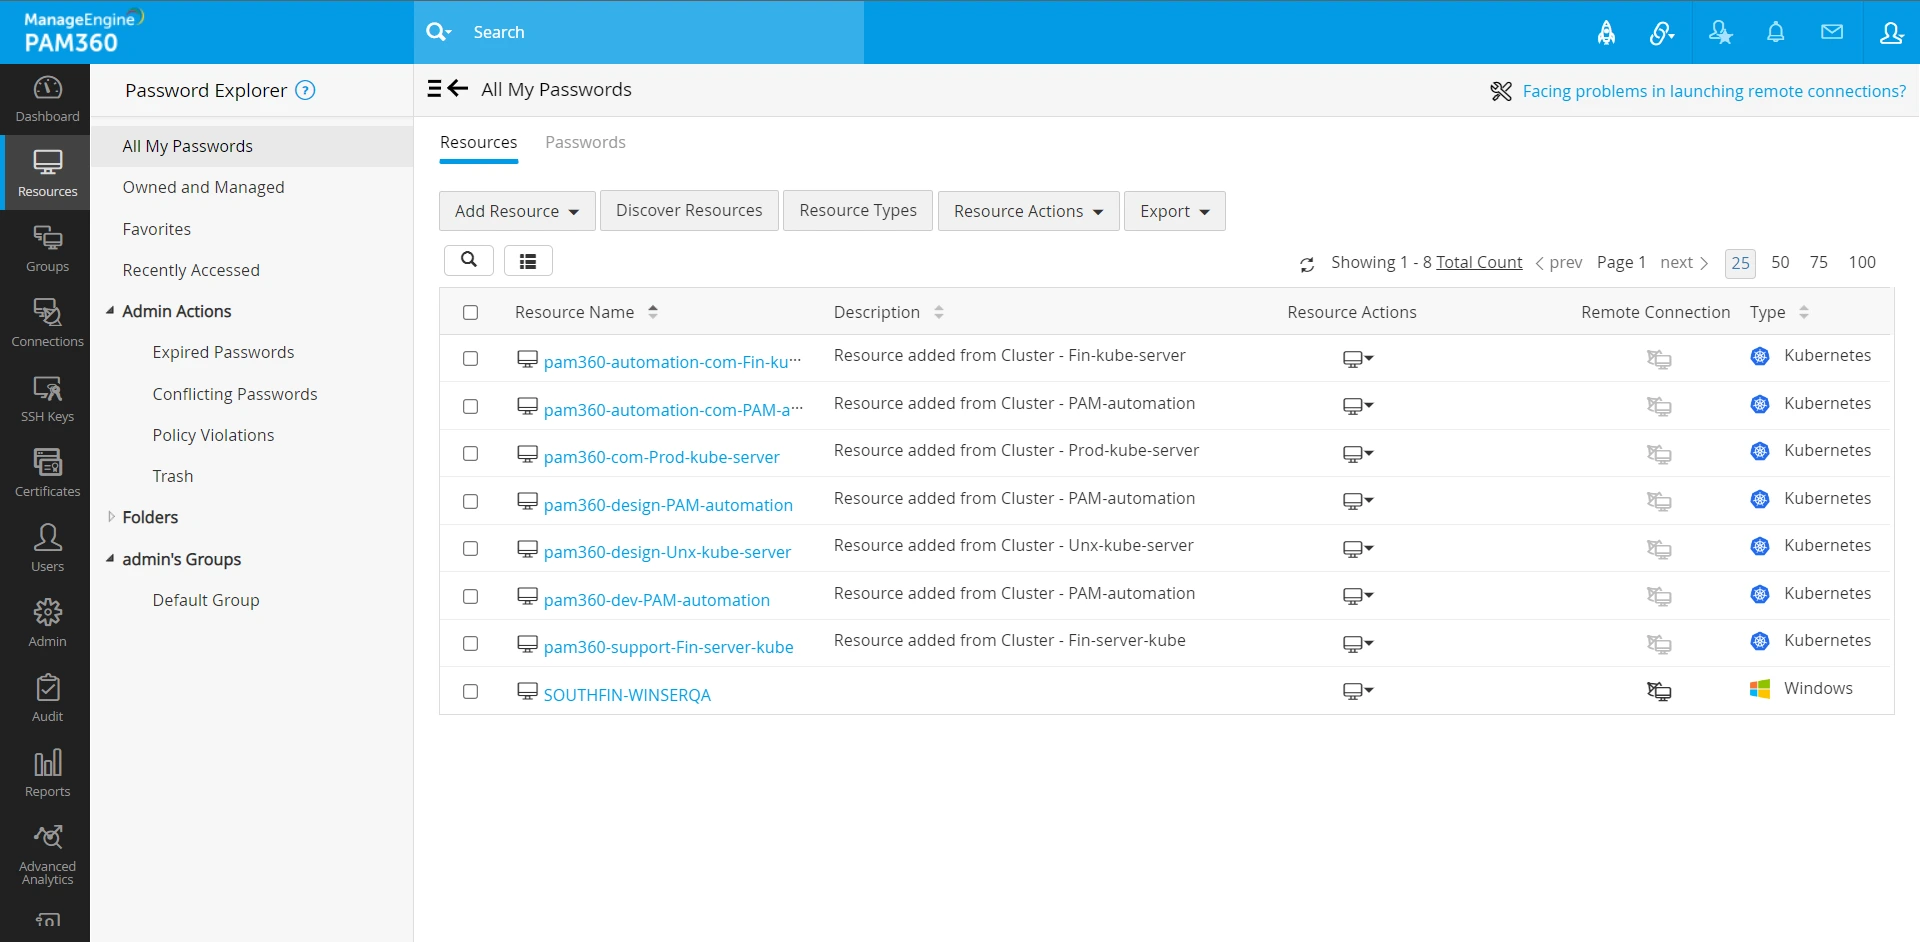The height and width of the screenshot is (942, 1920).
Task: Launch remote connection for SOUTHFIN-WINSERQA
Action: point(1658,691)
